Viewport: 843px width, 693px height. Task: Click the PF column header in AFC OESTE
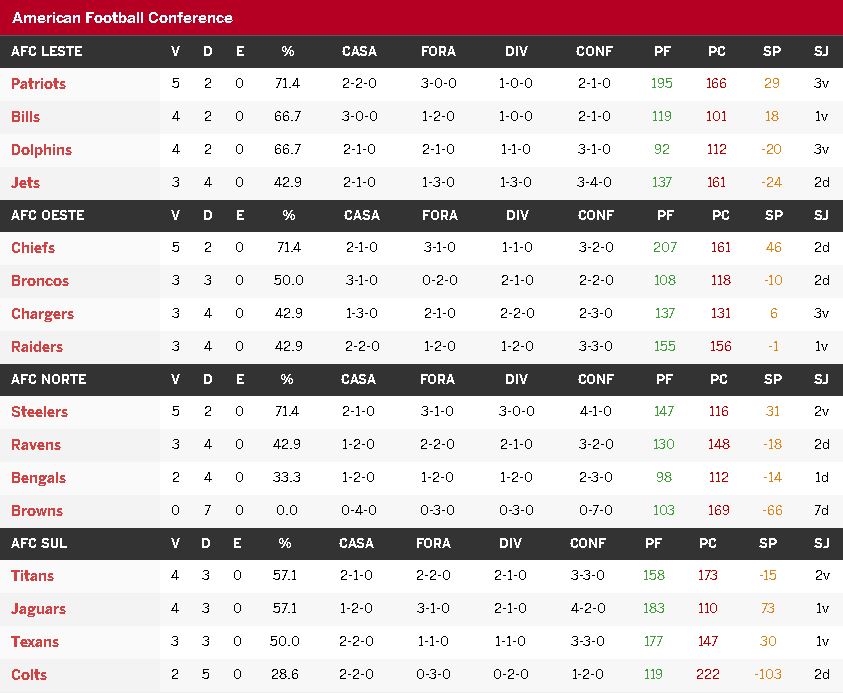coord(665,216)
